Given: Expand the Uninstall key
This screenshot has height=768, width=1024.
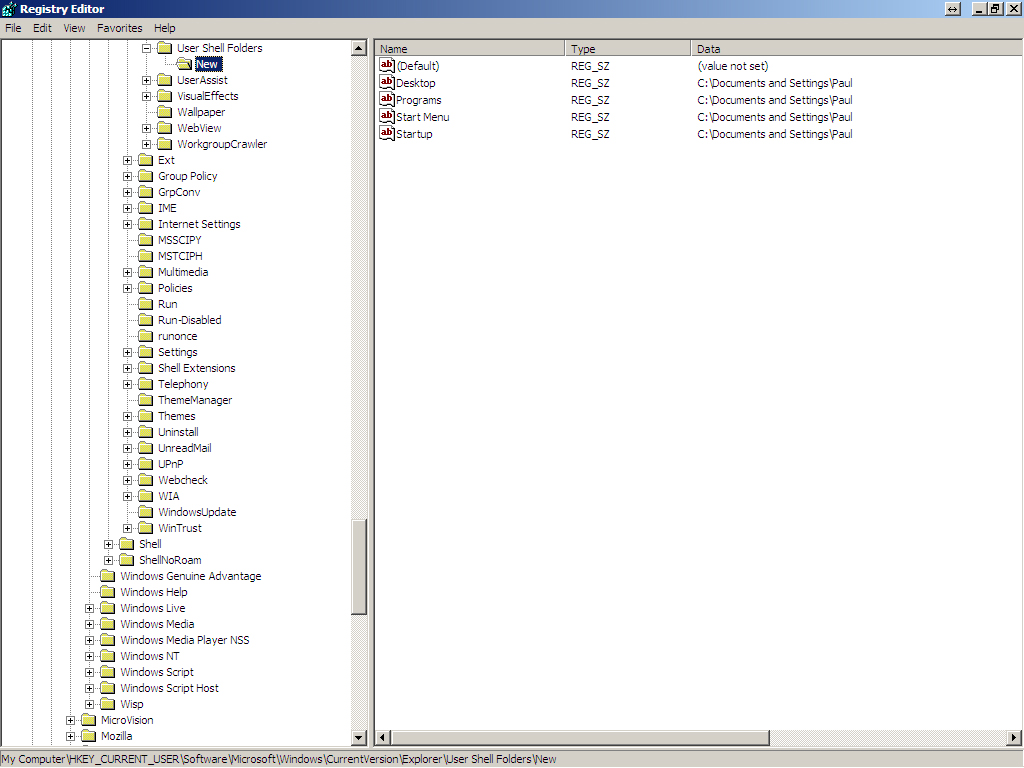Looking at the screenshot, I should (128, 432).
